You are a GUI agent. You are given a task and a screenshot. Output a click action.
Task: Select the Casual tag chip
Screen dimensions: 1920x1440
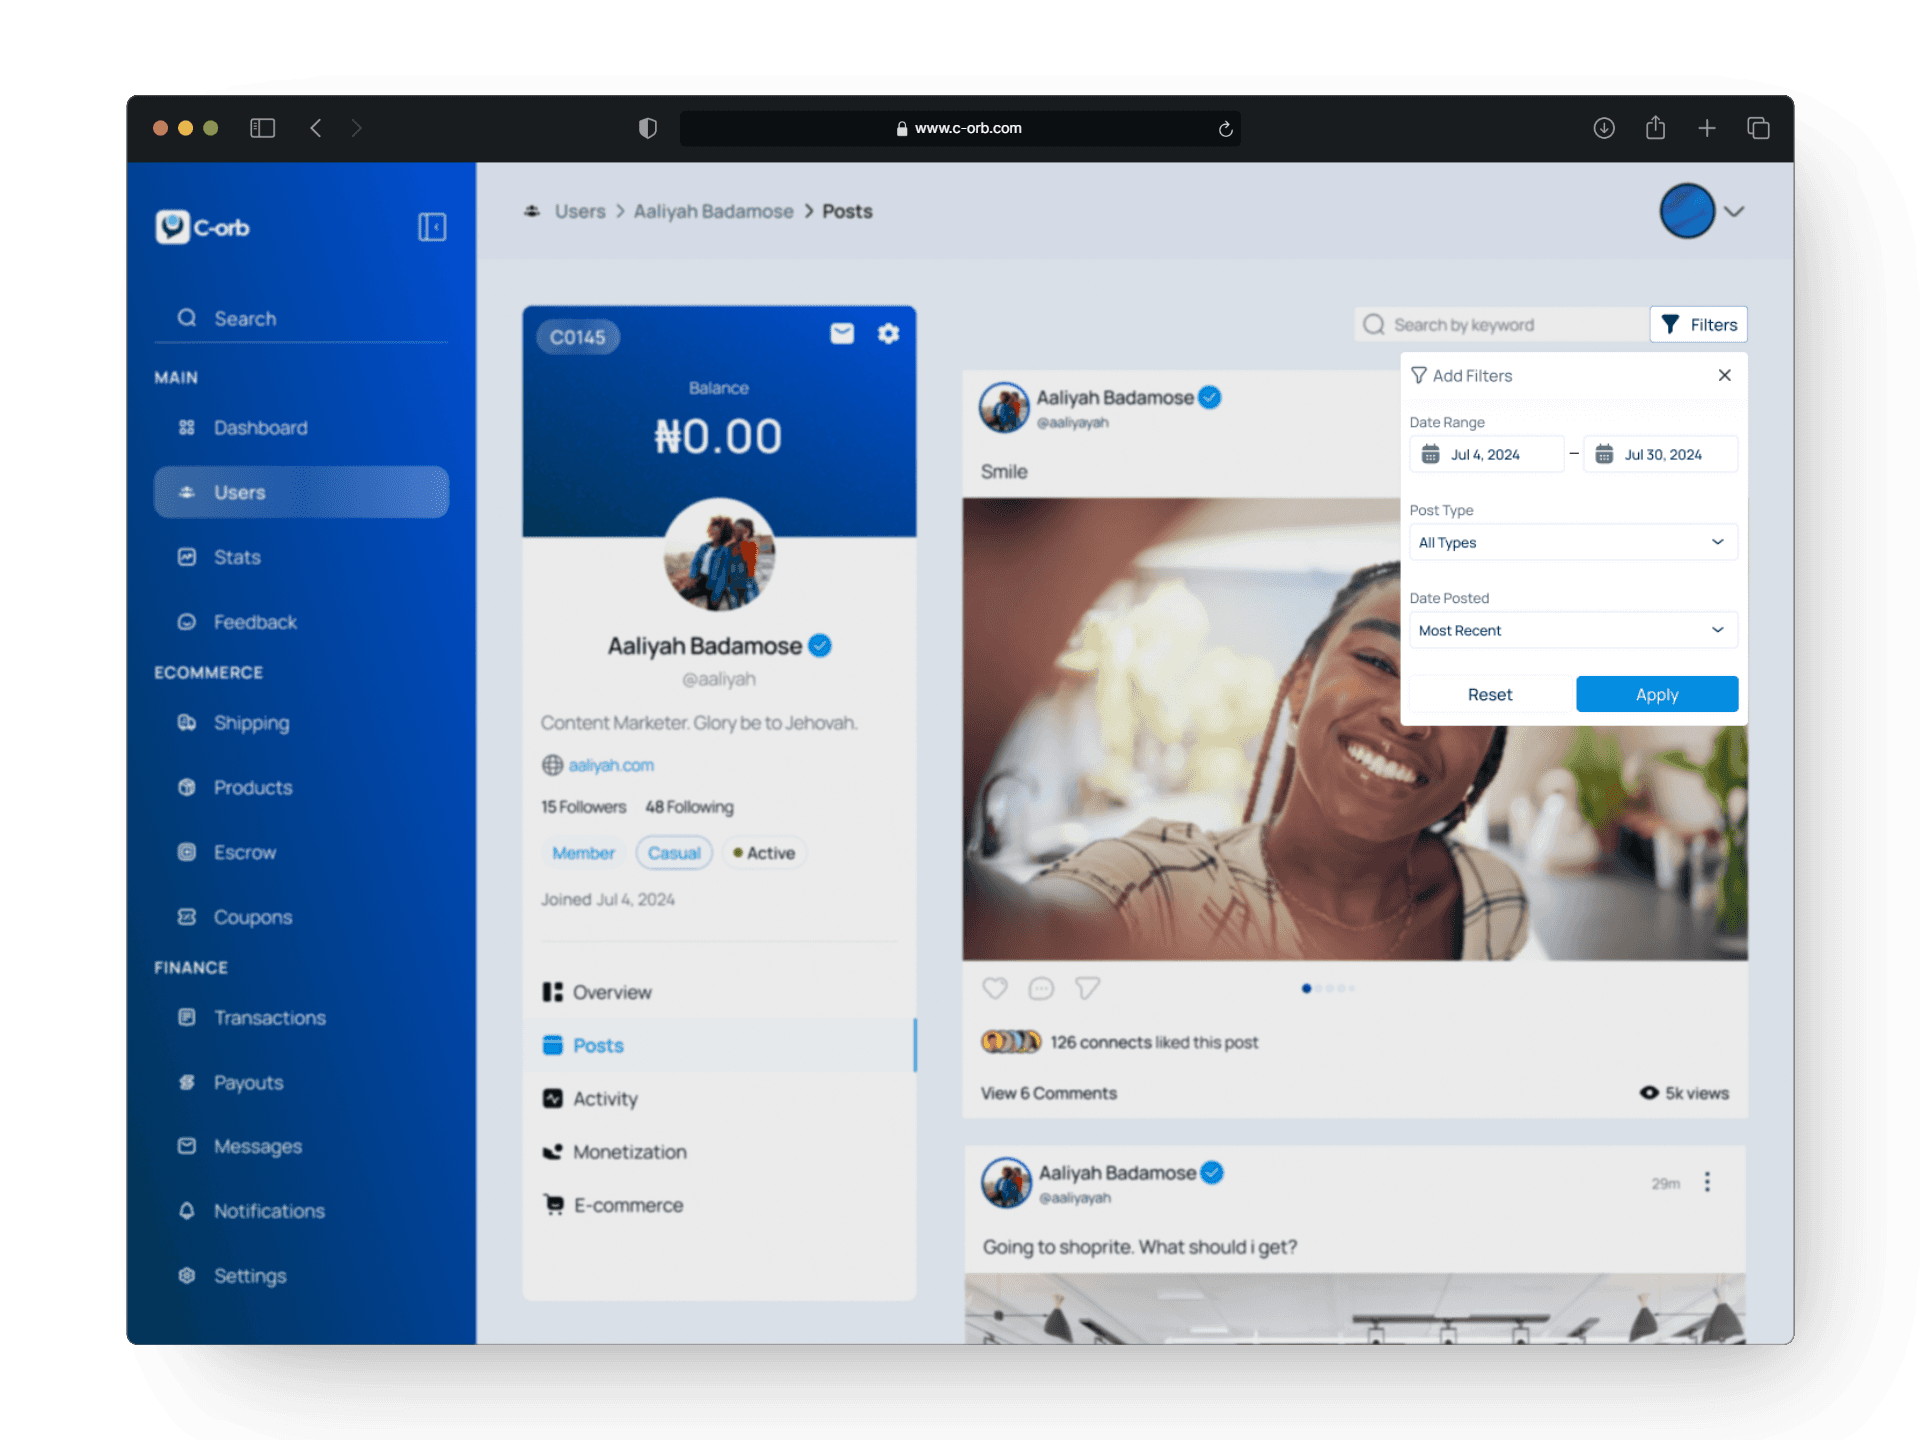pyautogui.click(x=674, y=853)
